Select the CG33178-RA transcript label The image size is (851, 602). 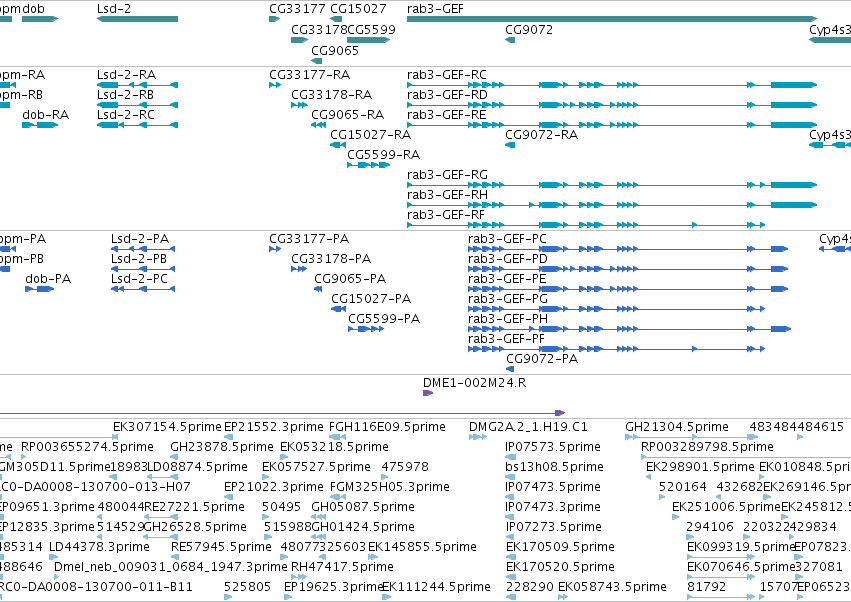332,94
